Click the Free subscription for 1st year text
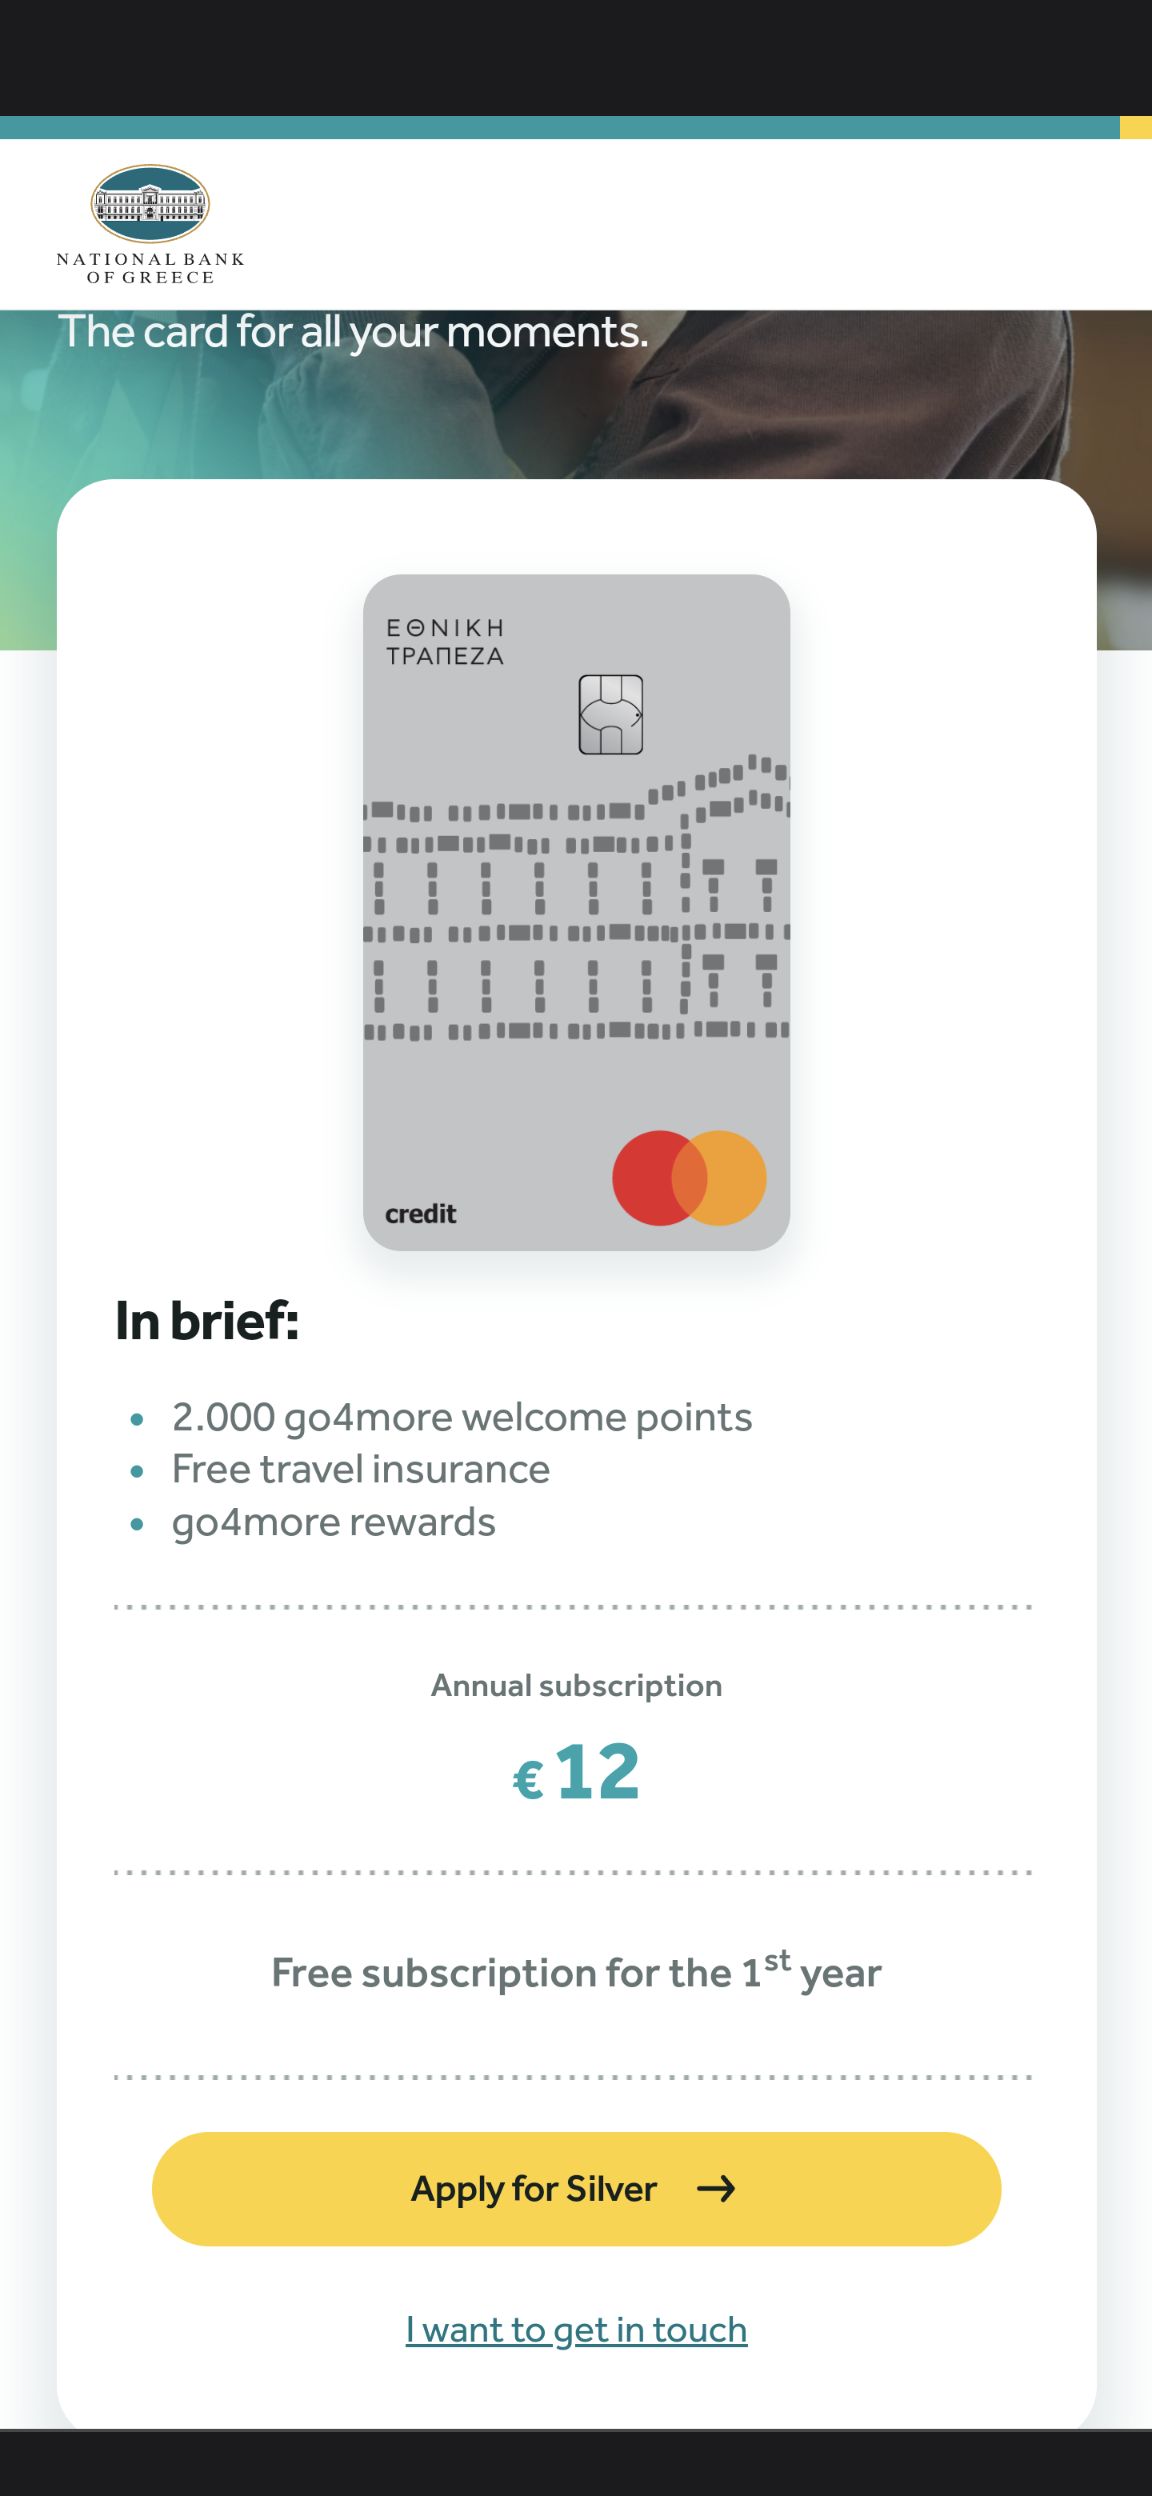Viewport: 1152px width, 2496px height. tap(576, 1972)
